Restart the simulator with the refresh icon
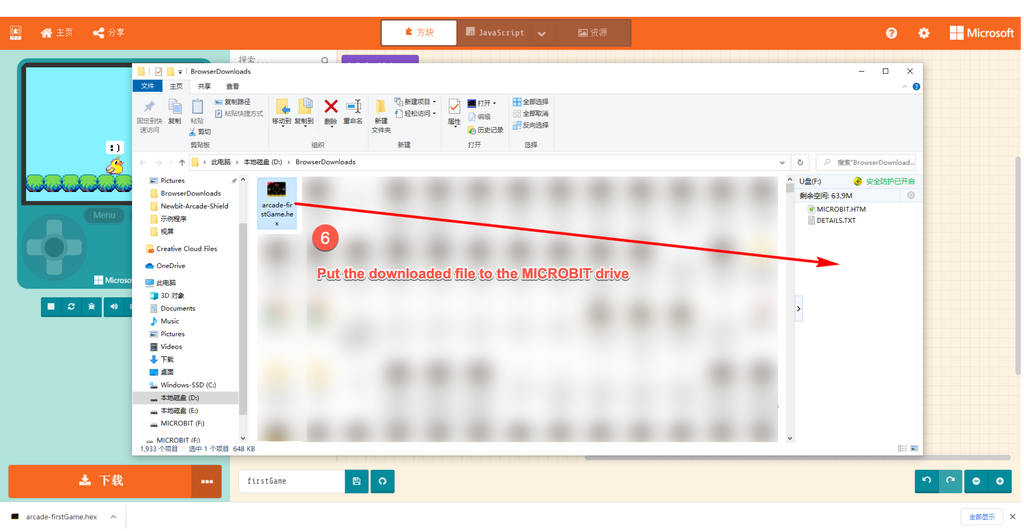This screenshot has width=1024, height=531. pyautogui.click(x=71, y=307)
